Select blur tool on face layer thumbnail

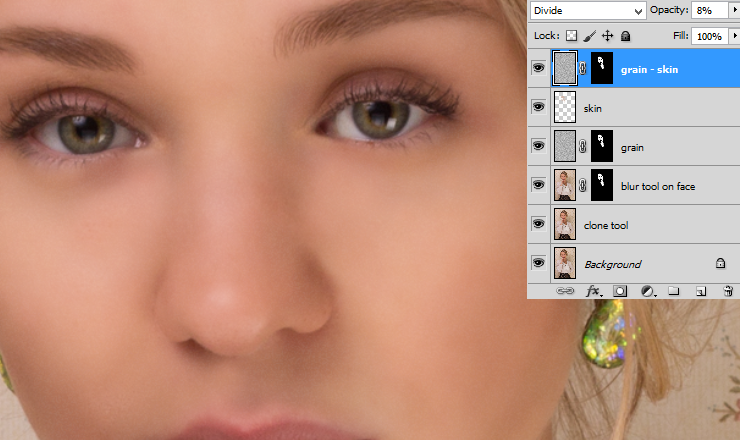coord(565,185)
